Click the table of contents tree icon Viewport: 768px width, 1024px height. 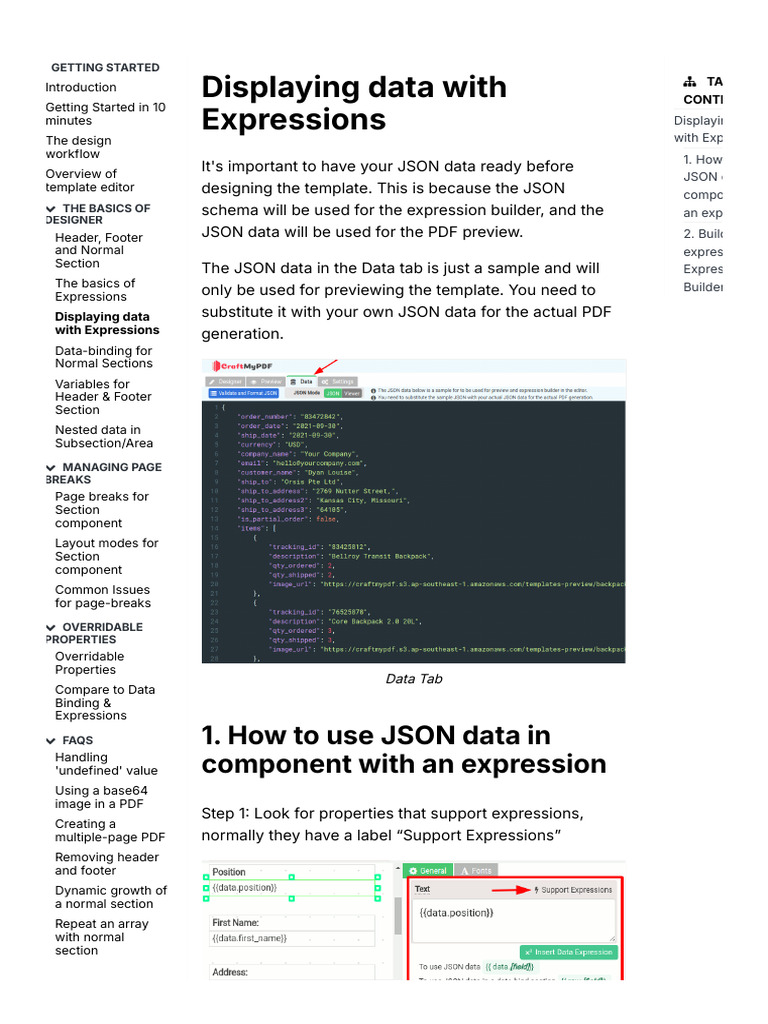click(690, 82)
